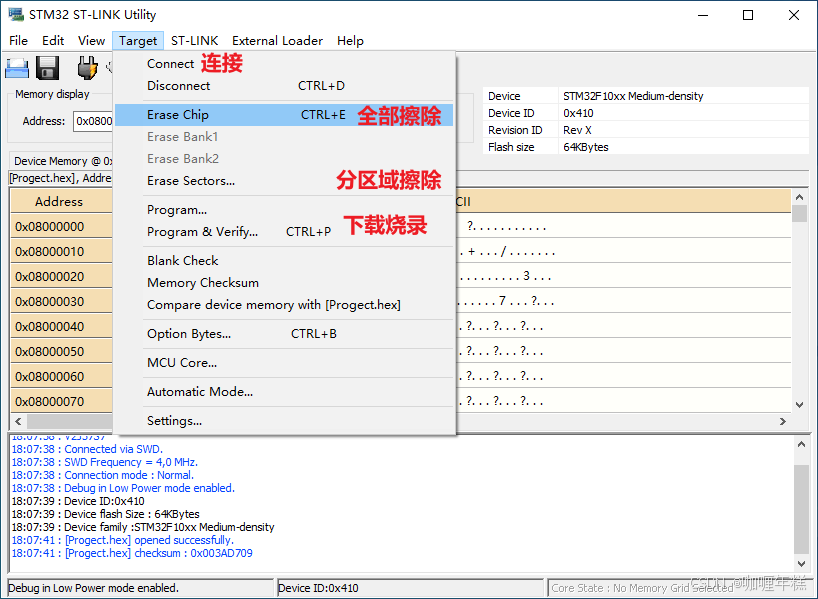Click status bar Core State field
Image resolution: width=818 pixels, height=599 pixels.
(x=678, y=588)
